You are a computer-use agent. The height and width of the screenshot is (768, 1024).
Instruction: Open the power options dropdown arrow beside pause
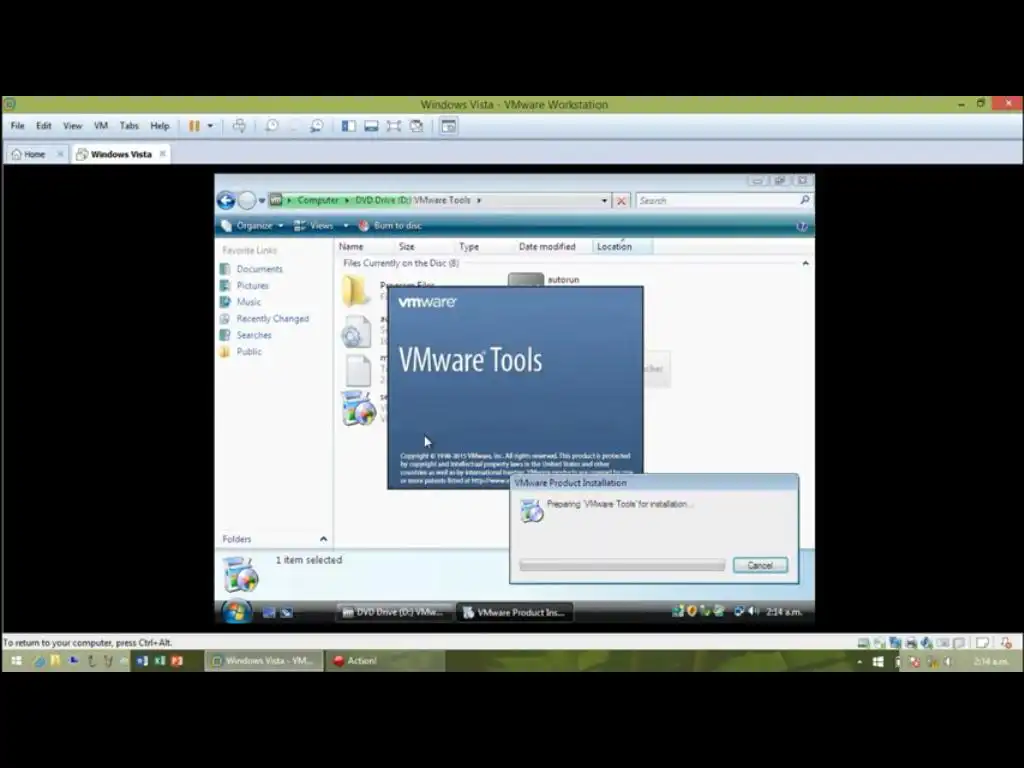point(210,126)
